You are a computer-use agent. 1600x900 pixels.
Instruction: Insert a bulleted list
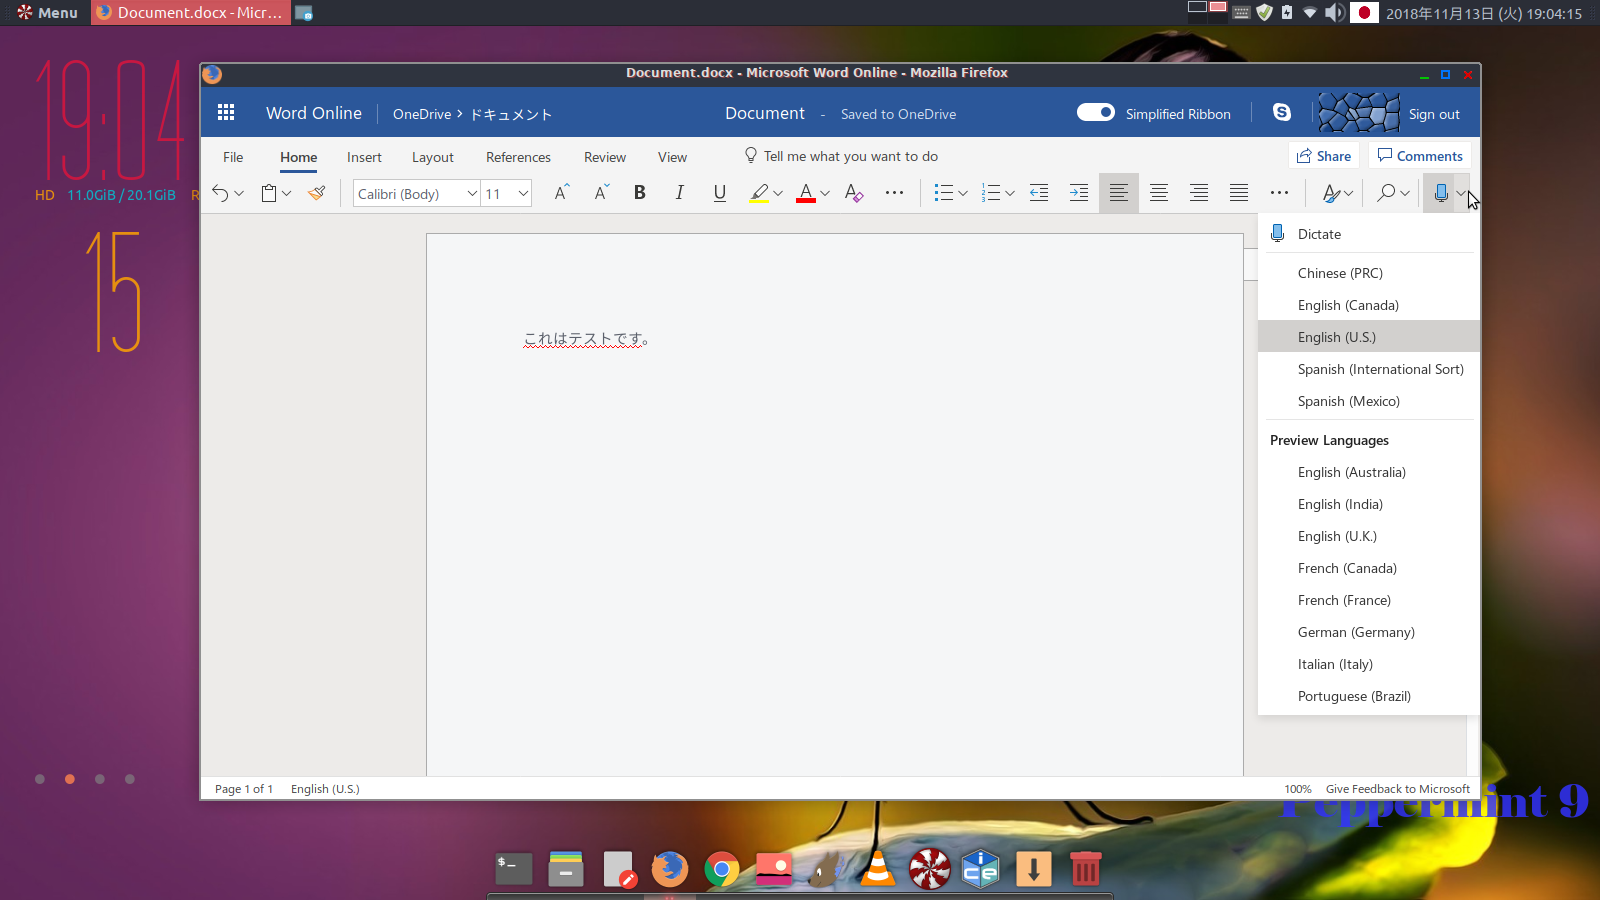(943, 193)
